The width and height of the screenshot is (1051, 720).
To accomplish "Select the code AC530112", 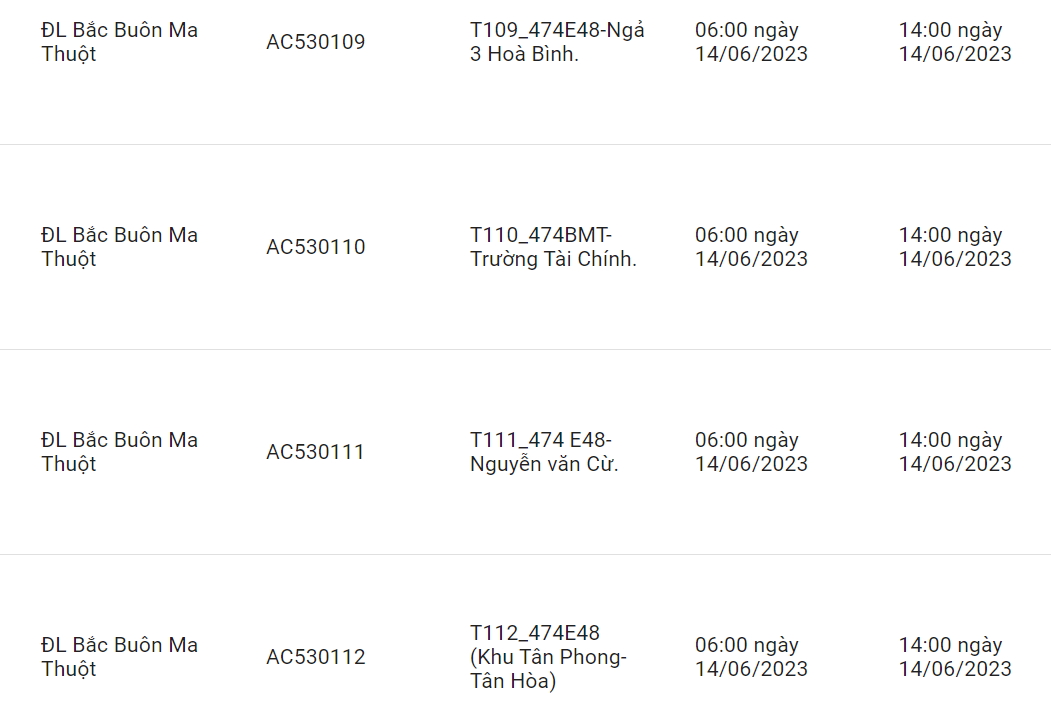I will 315,657.
